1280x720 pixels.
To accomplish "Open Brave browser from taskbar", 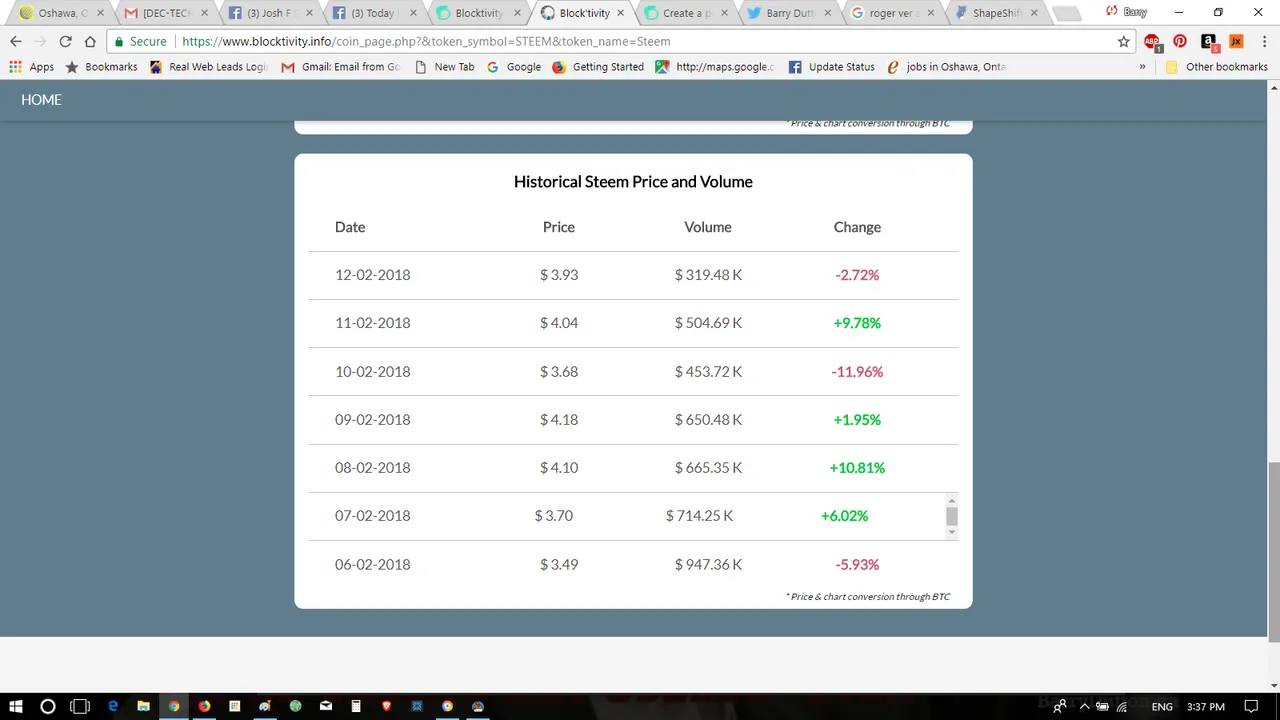I will coord(386,706).
